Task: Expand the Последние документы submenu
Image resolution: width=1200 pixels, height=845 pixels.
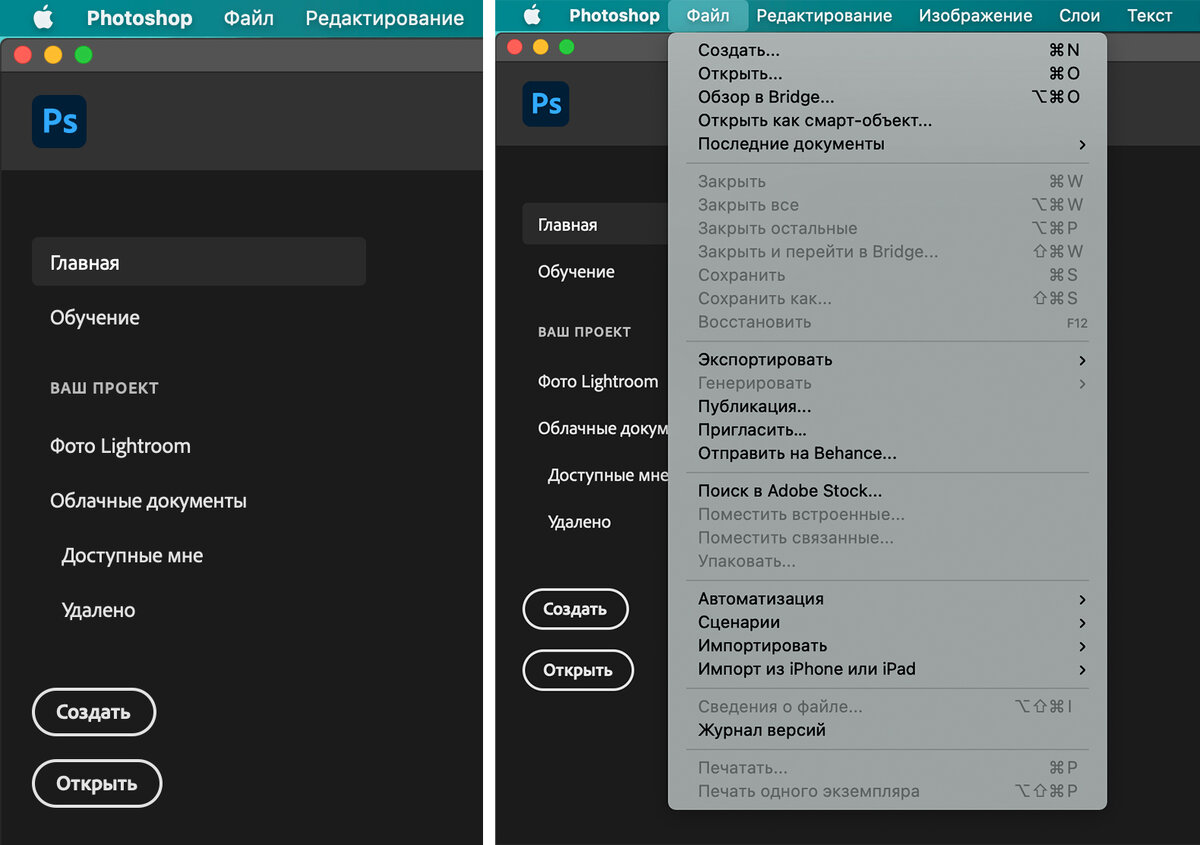Action: [888, 144]
